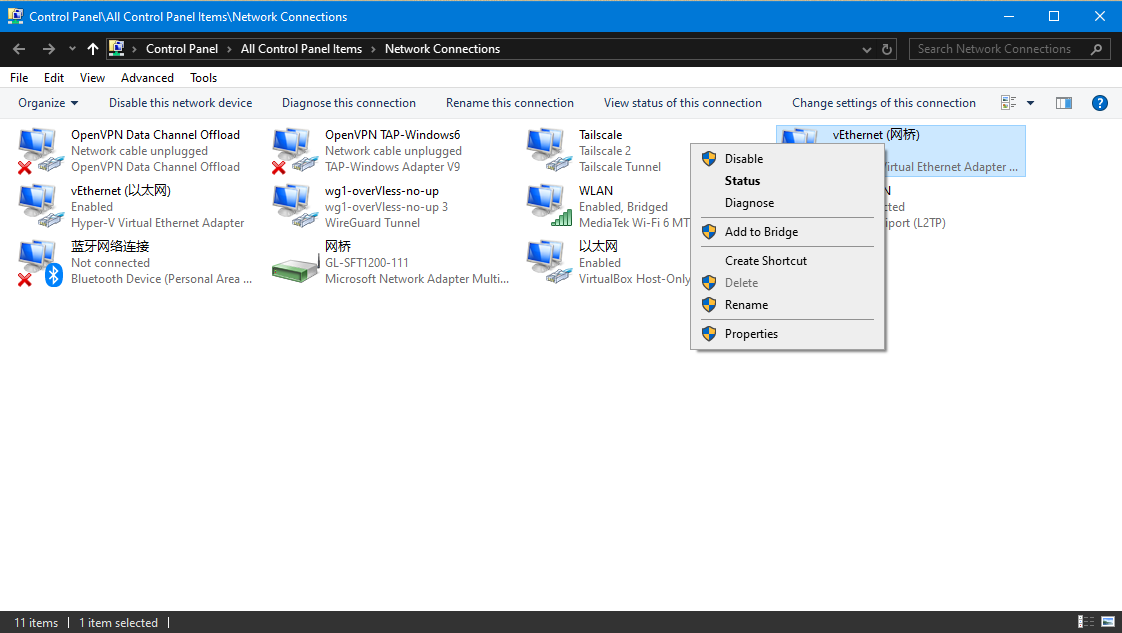Click the Control Panel breadcrumb
The width and height of the screenshot is (1122, 633).
point(182,49)
